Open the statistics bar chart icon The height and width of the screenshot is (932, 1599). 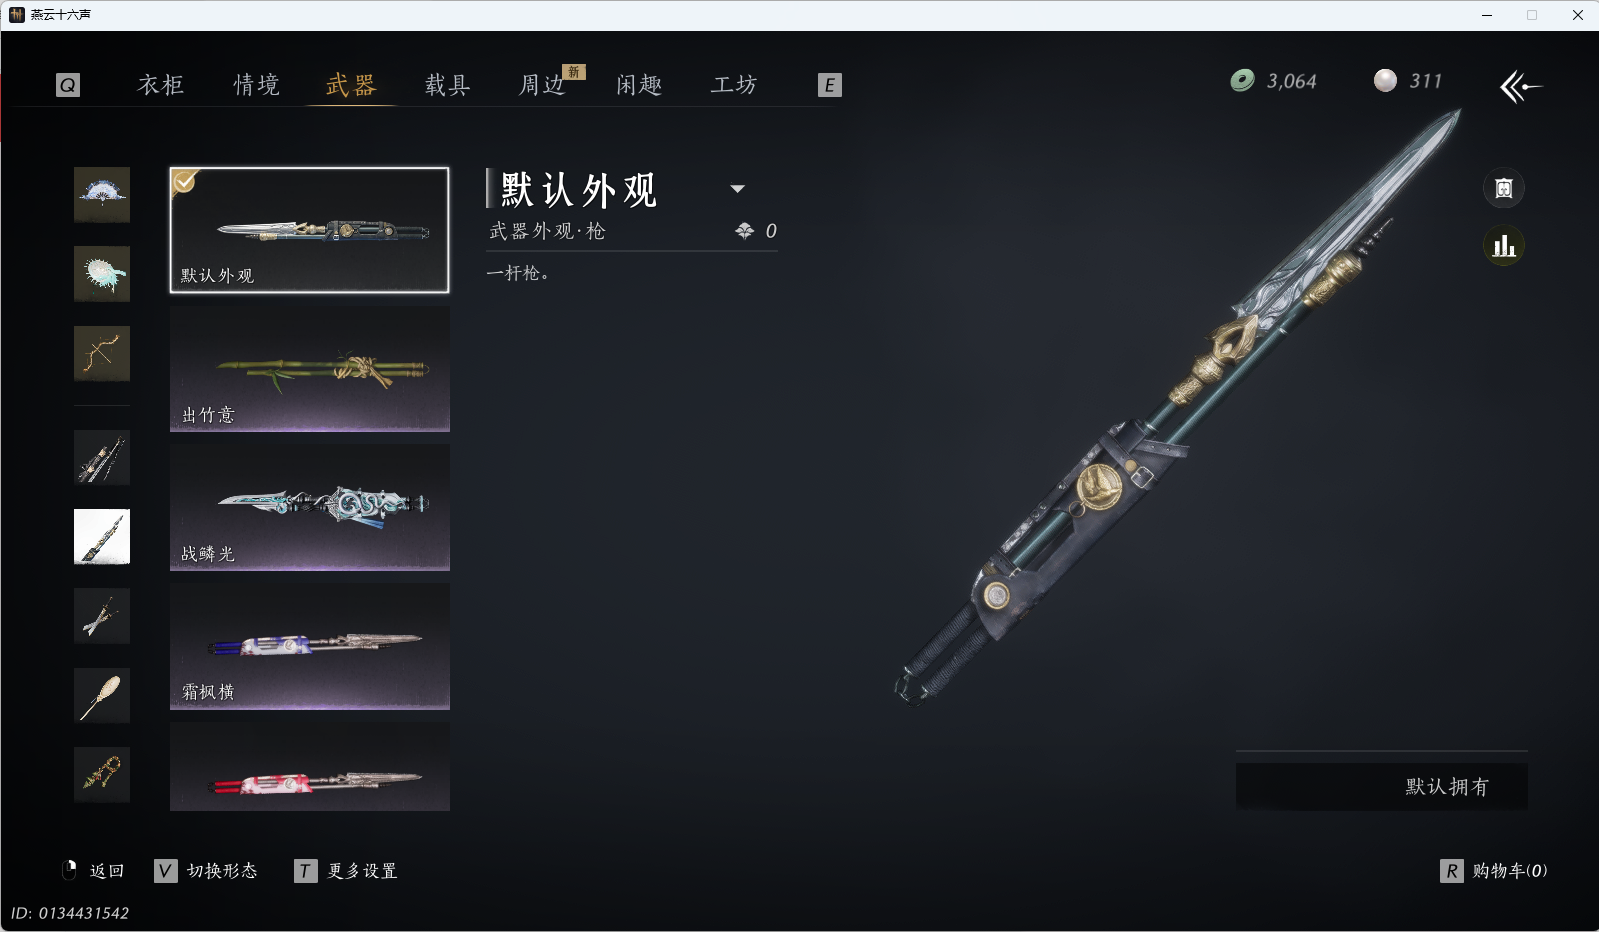pyautogui.click(x=1504, y=246)
